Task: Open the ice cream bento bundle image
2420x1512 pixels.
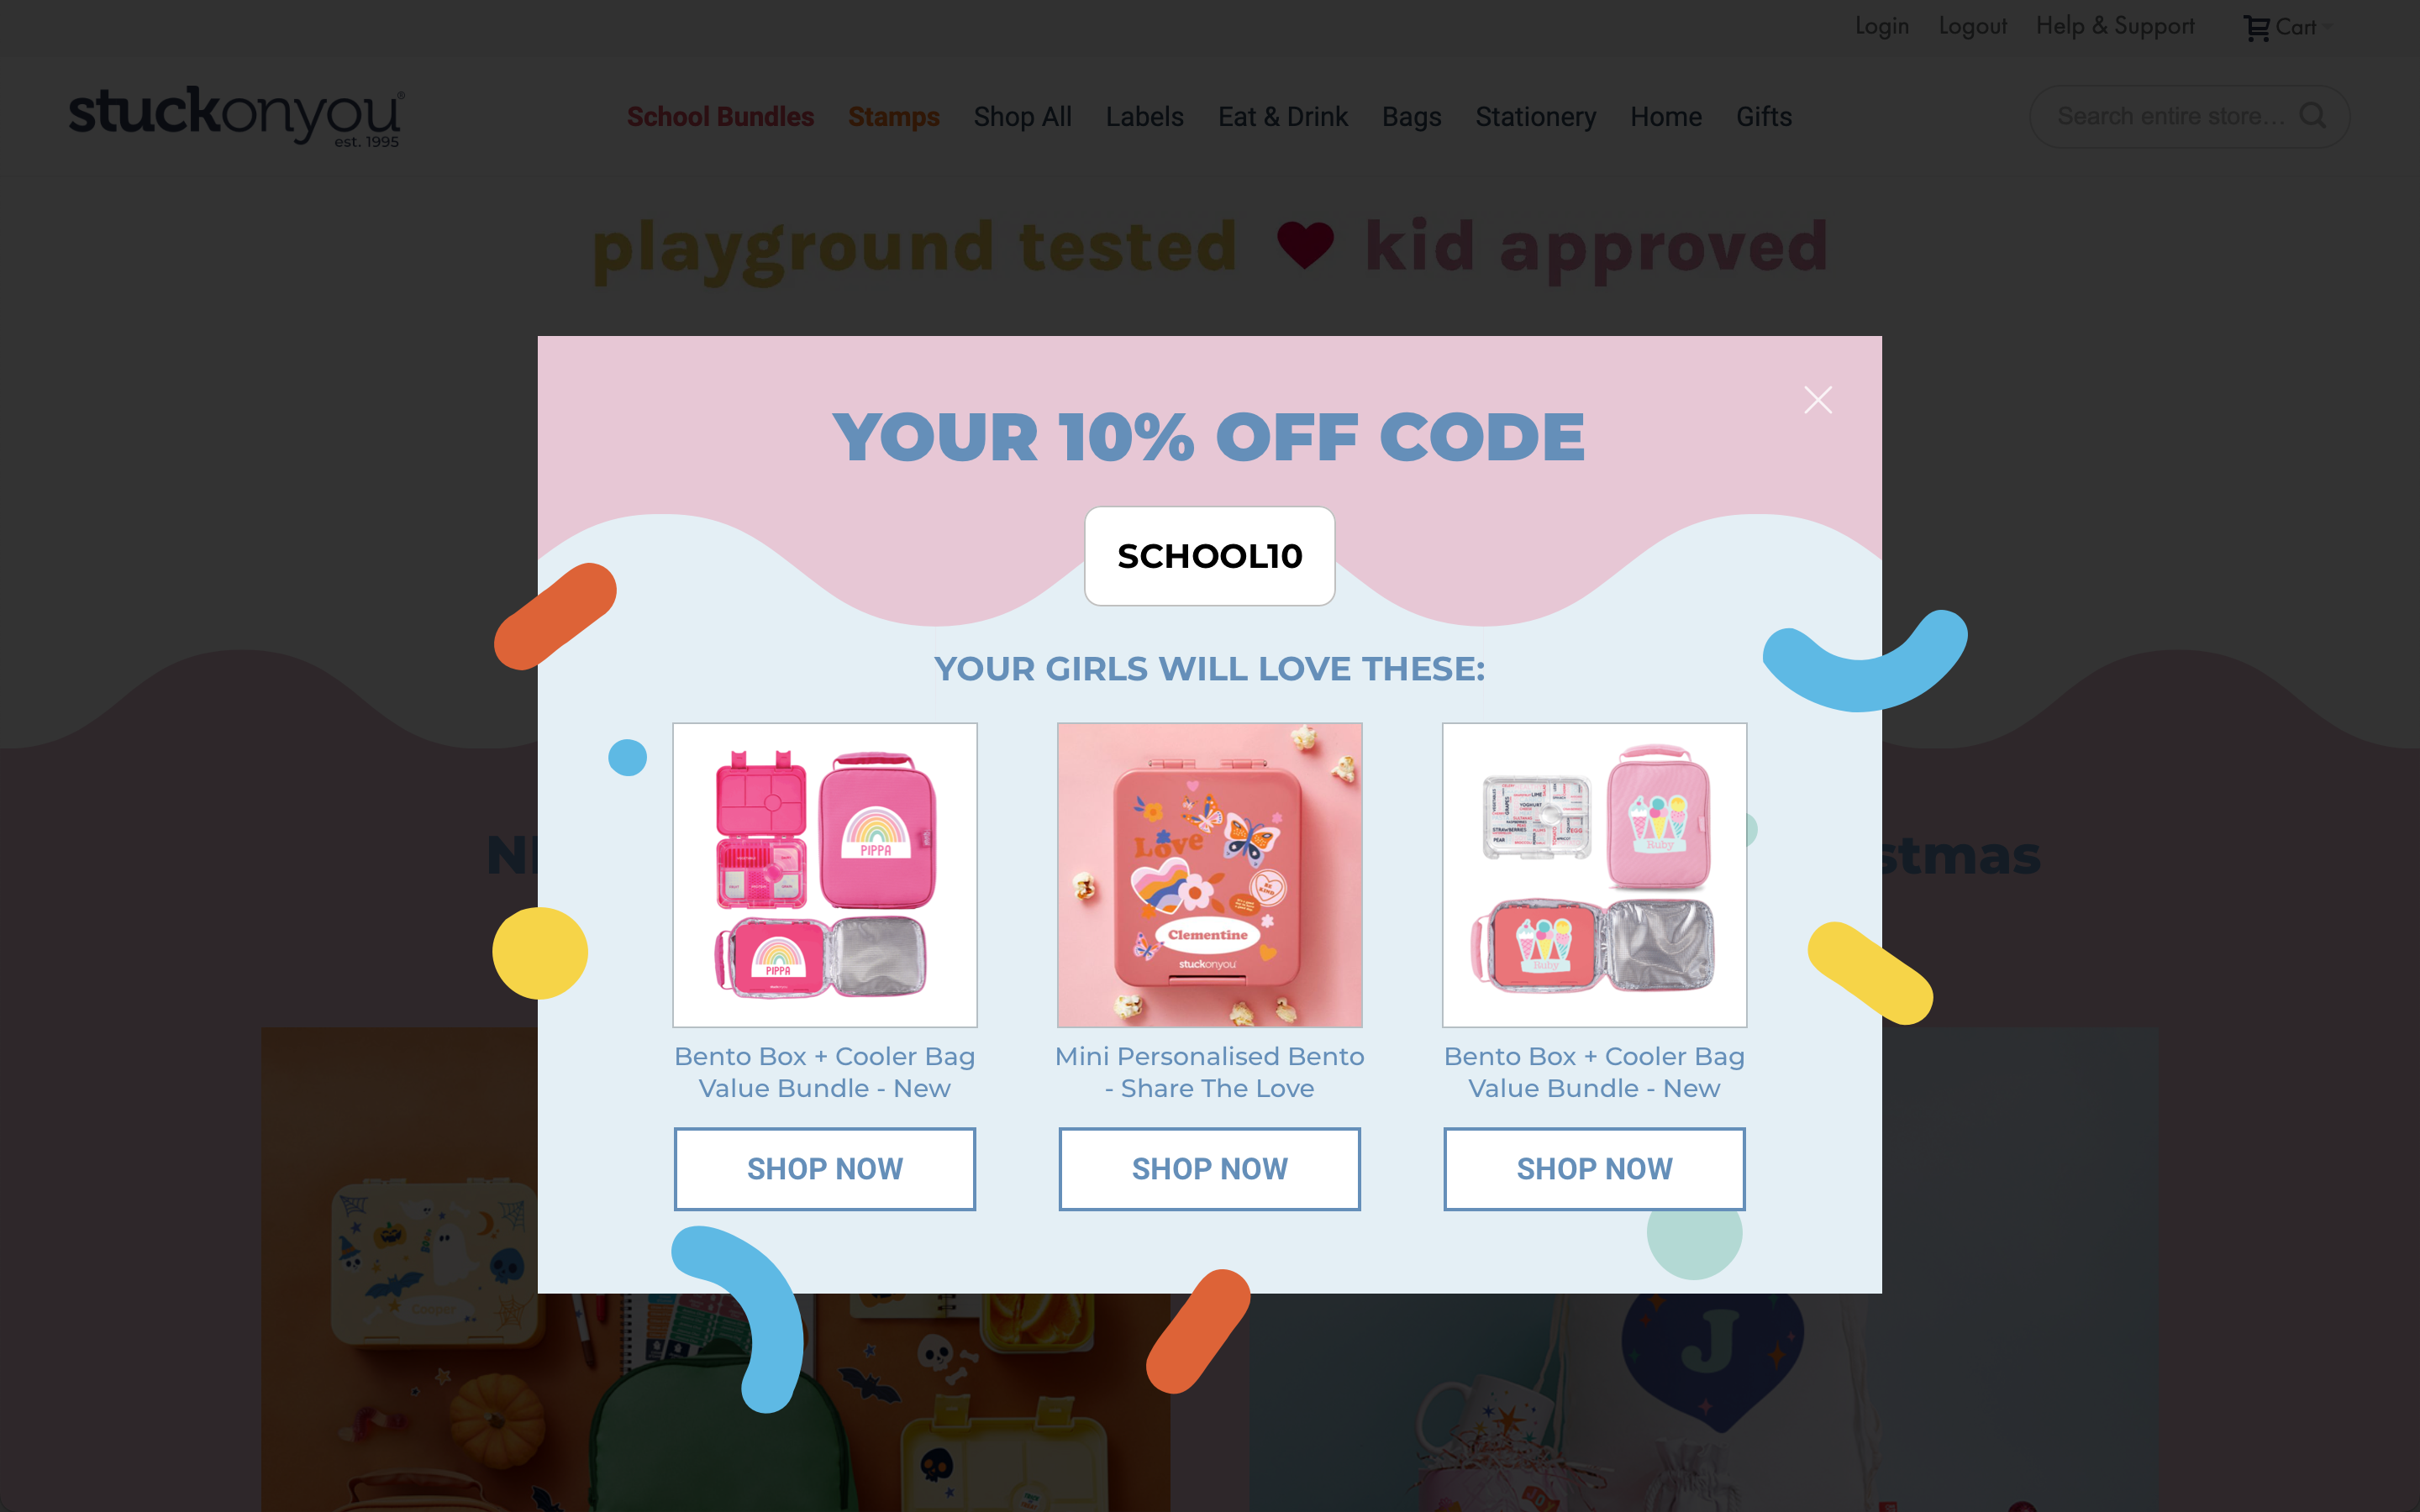Action: click(x=1594, y=875)
